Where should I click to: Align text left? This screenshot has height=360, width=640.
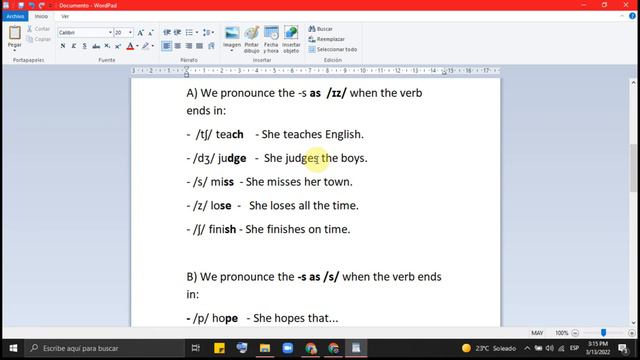[167, 46]
